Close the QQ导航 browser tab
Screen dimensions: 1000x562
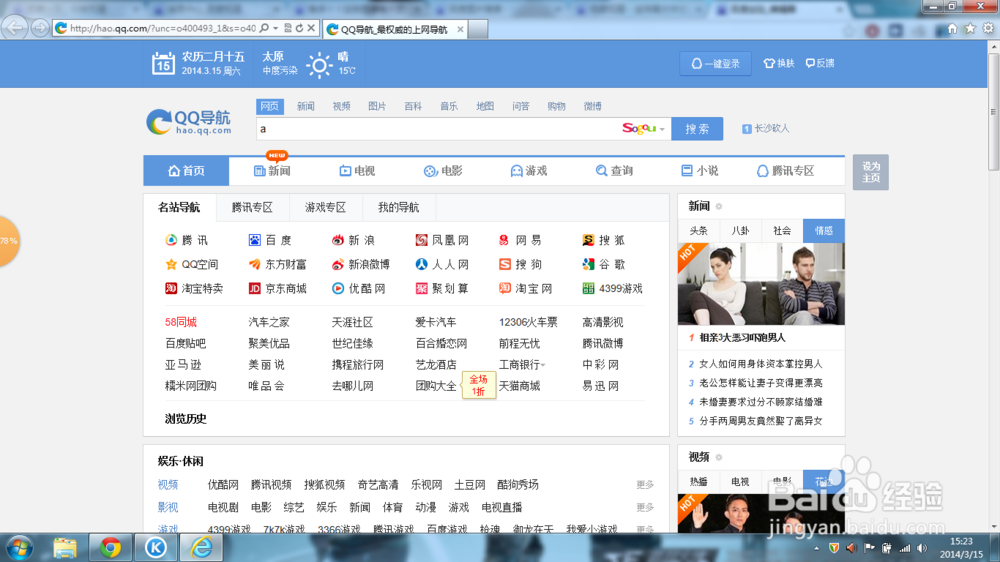[460, 29]
